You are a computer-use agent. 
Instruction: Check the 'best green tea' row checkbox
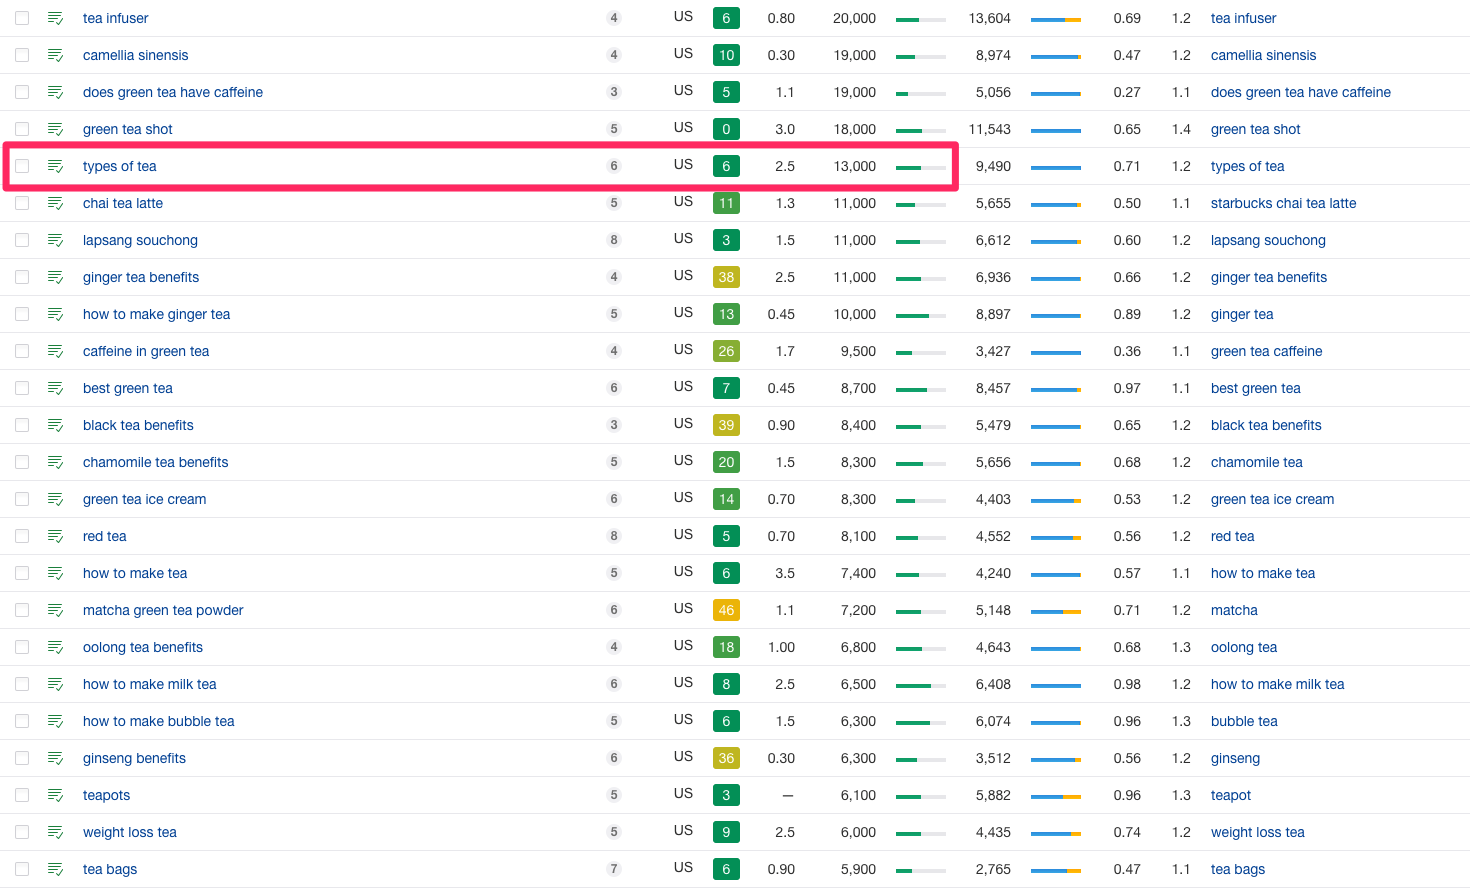pos(22,388)
